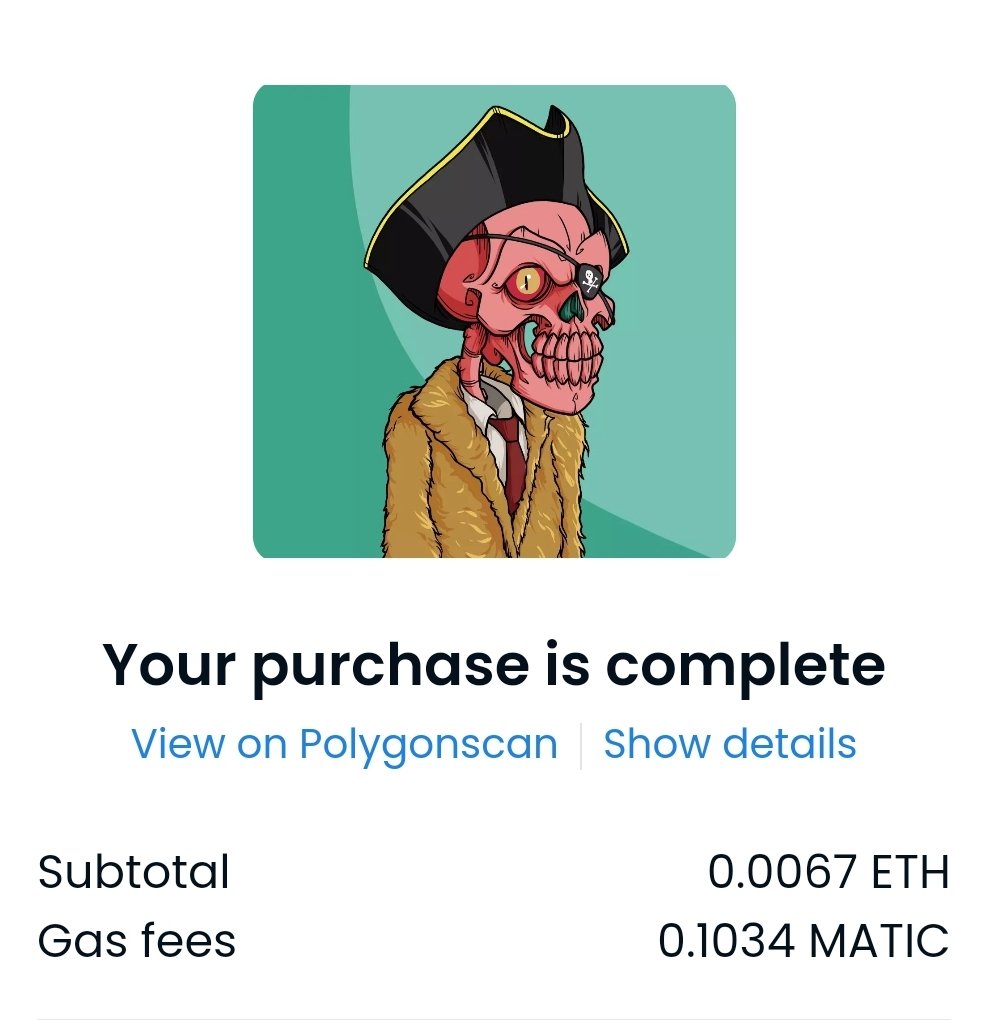Click the dark teal strip of NFT background
983x1020 pixels.
(299, 325)
